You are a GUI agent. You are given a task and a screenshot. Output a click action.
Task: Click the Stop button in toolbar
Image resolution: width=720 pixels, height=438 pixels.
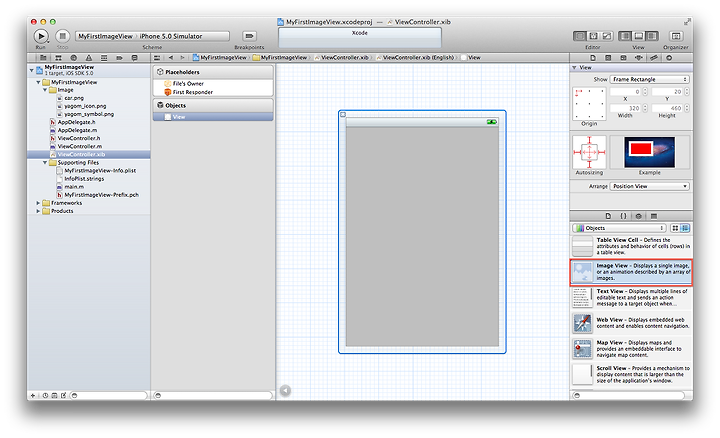point(62,36)
